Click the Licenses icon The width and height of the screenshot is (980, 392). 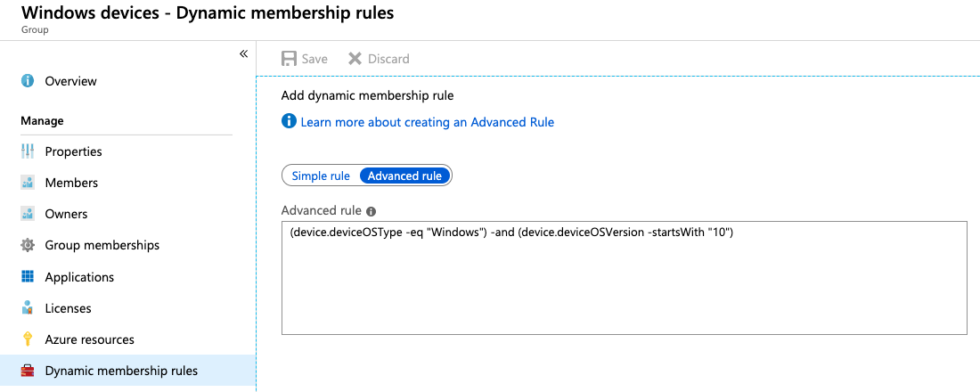[28, 308]
